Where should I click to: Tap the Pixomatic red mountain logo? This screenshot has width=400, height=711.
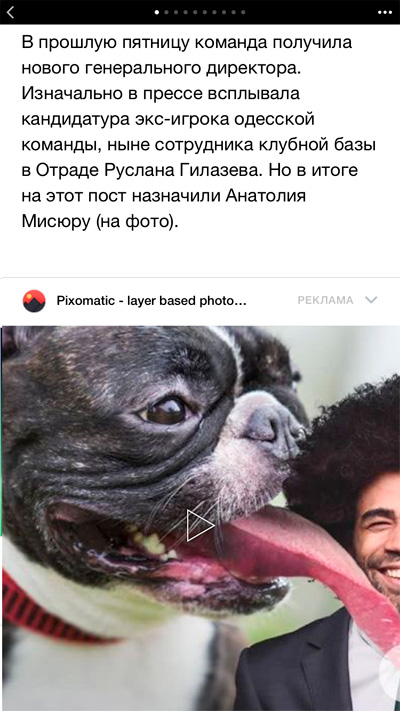tap(34, 301)
